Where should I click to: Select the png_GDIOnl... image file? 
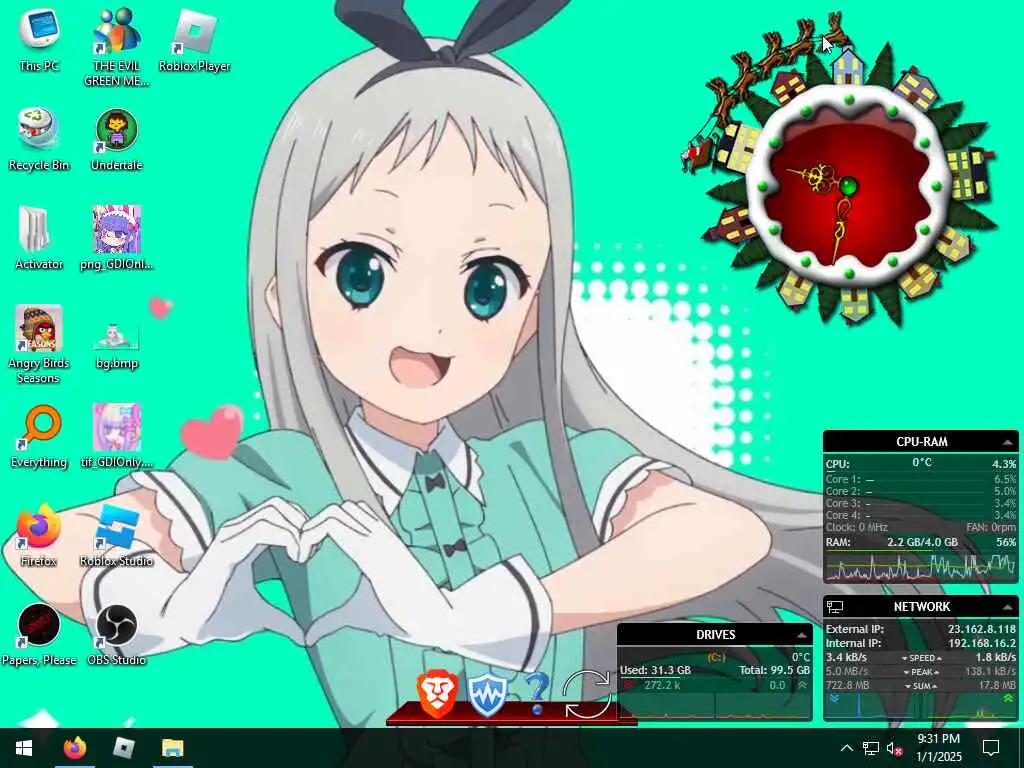116,239
